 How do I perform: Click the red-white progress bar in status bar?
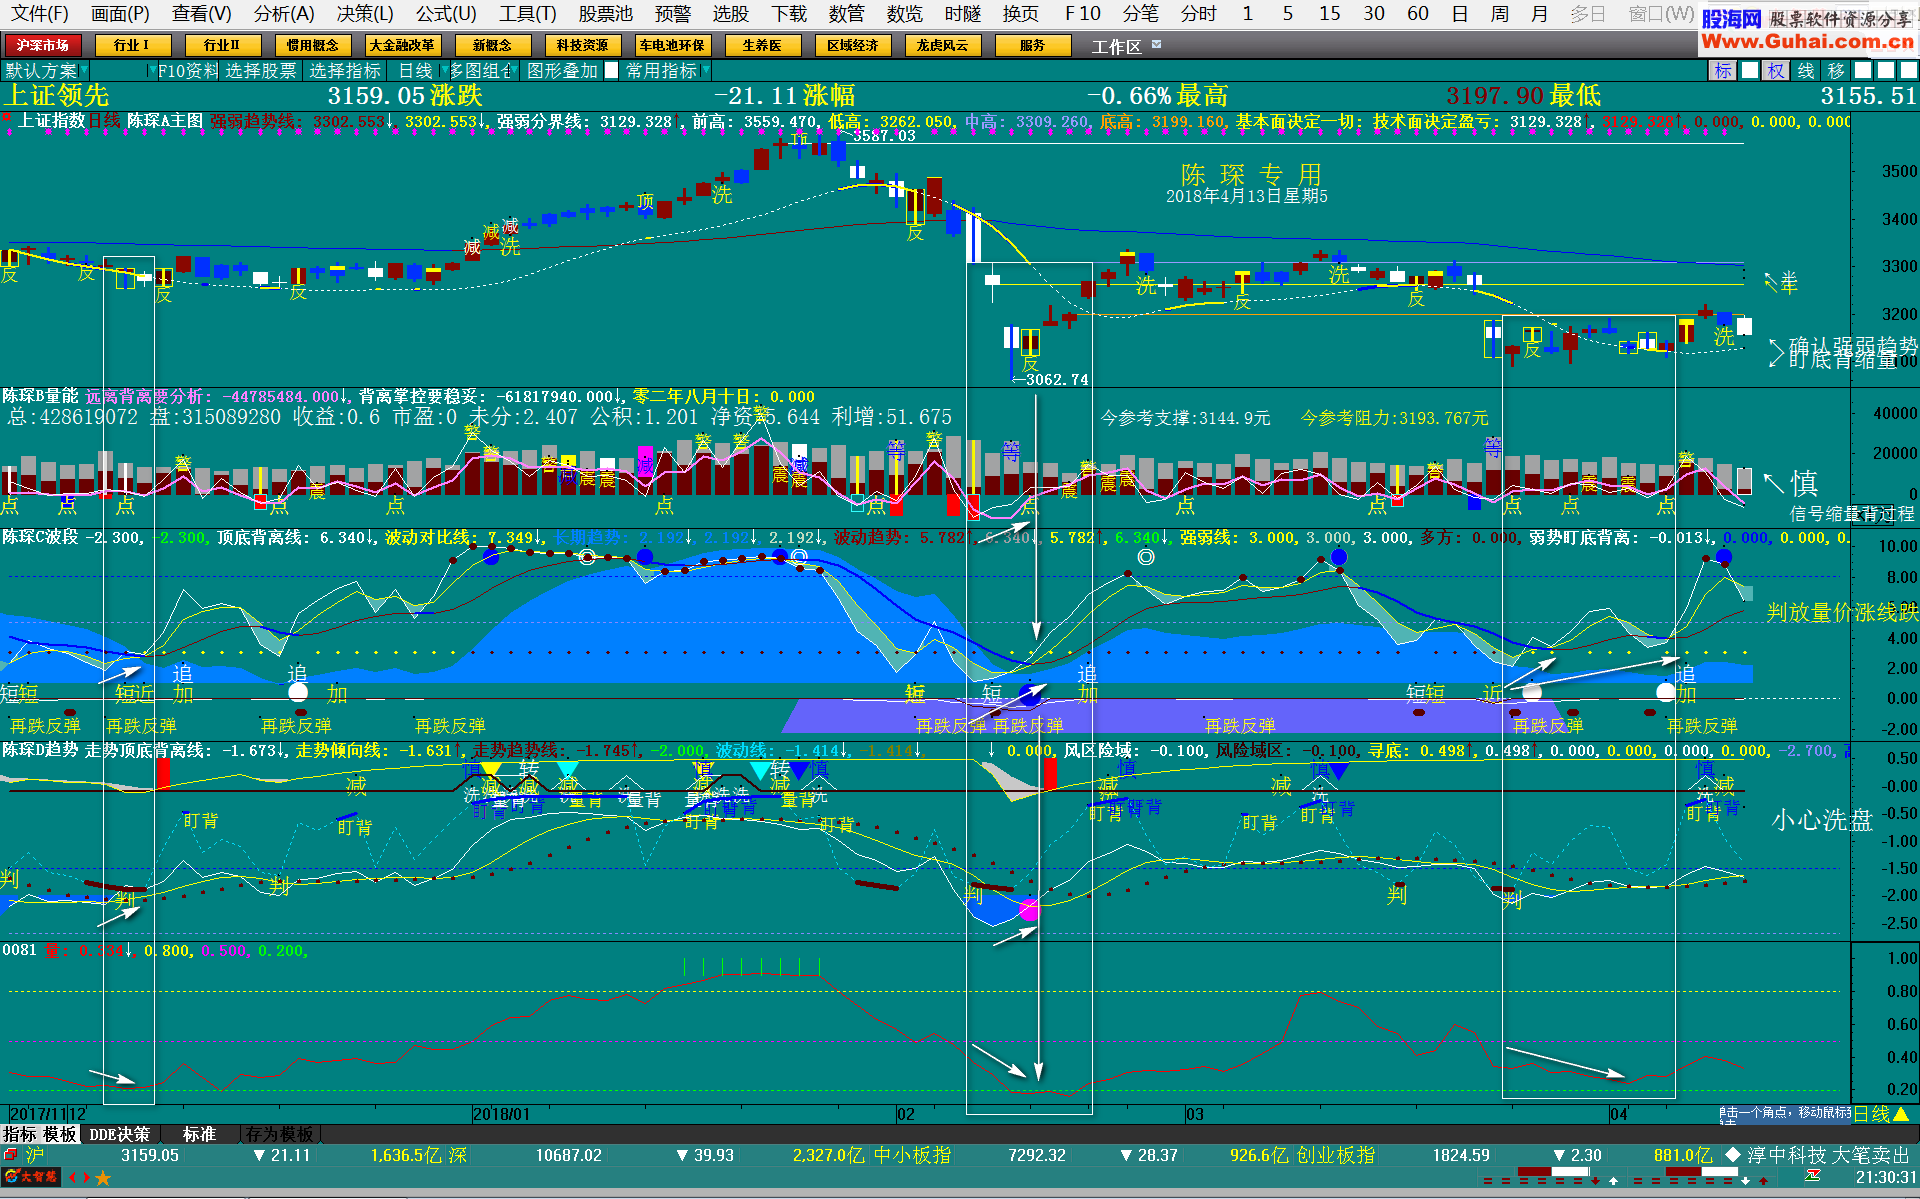pos(1552,1172)
